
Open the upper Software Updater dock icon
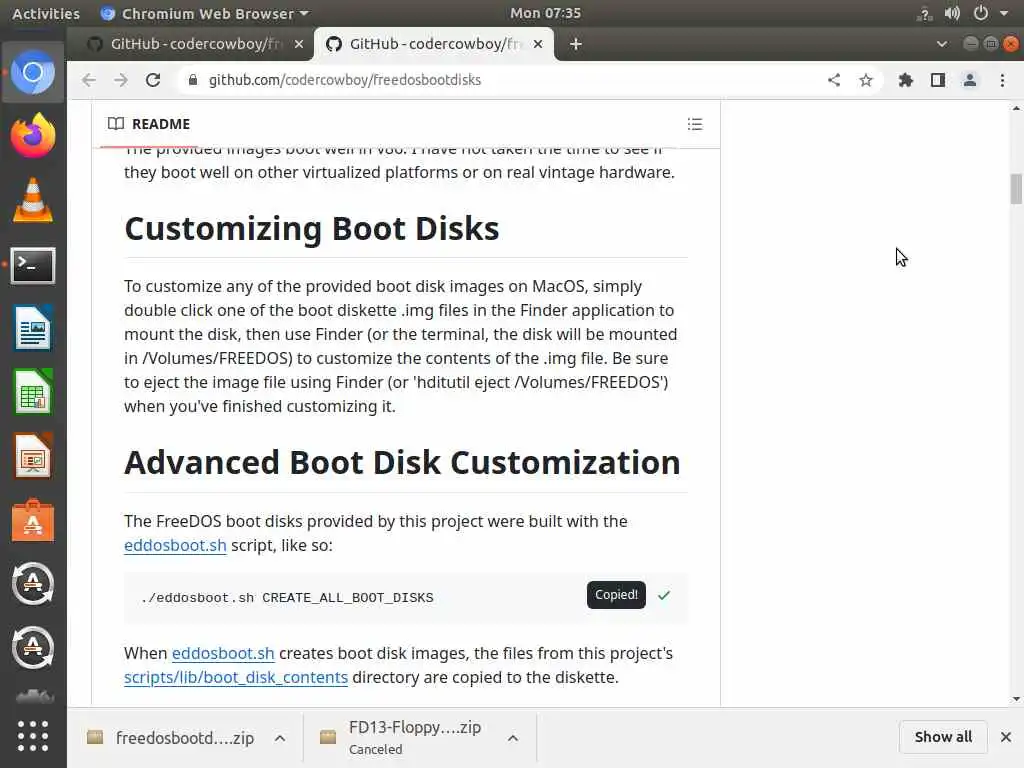pyautogui.click(x=33, y=583)
